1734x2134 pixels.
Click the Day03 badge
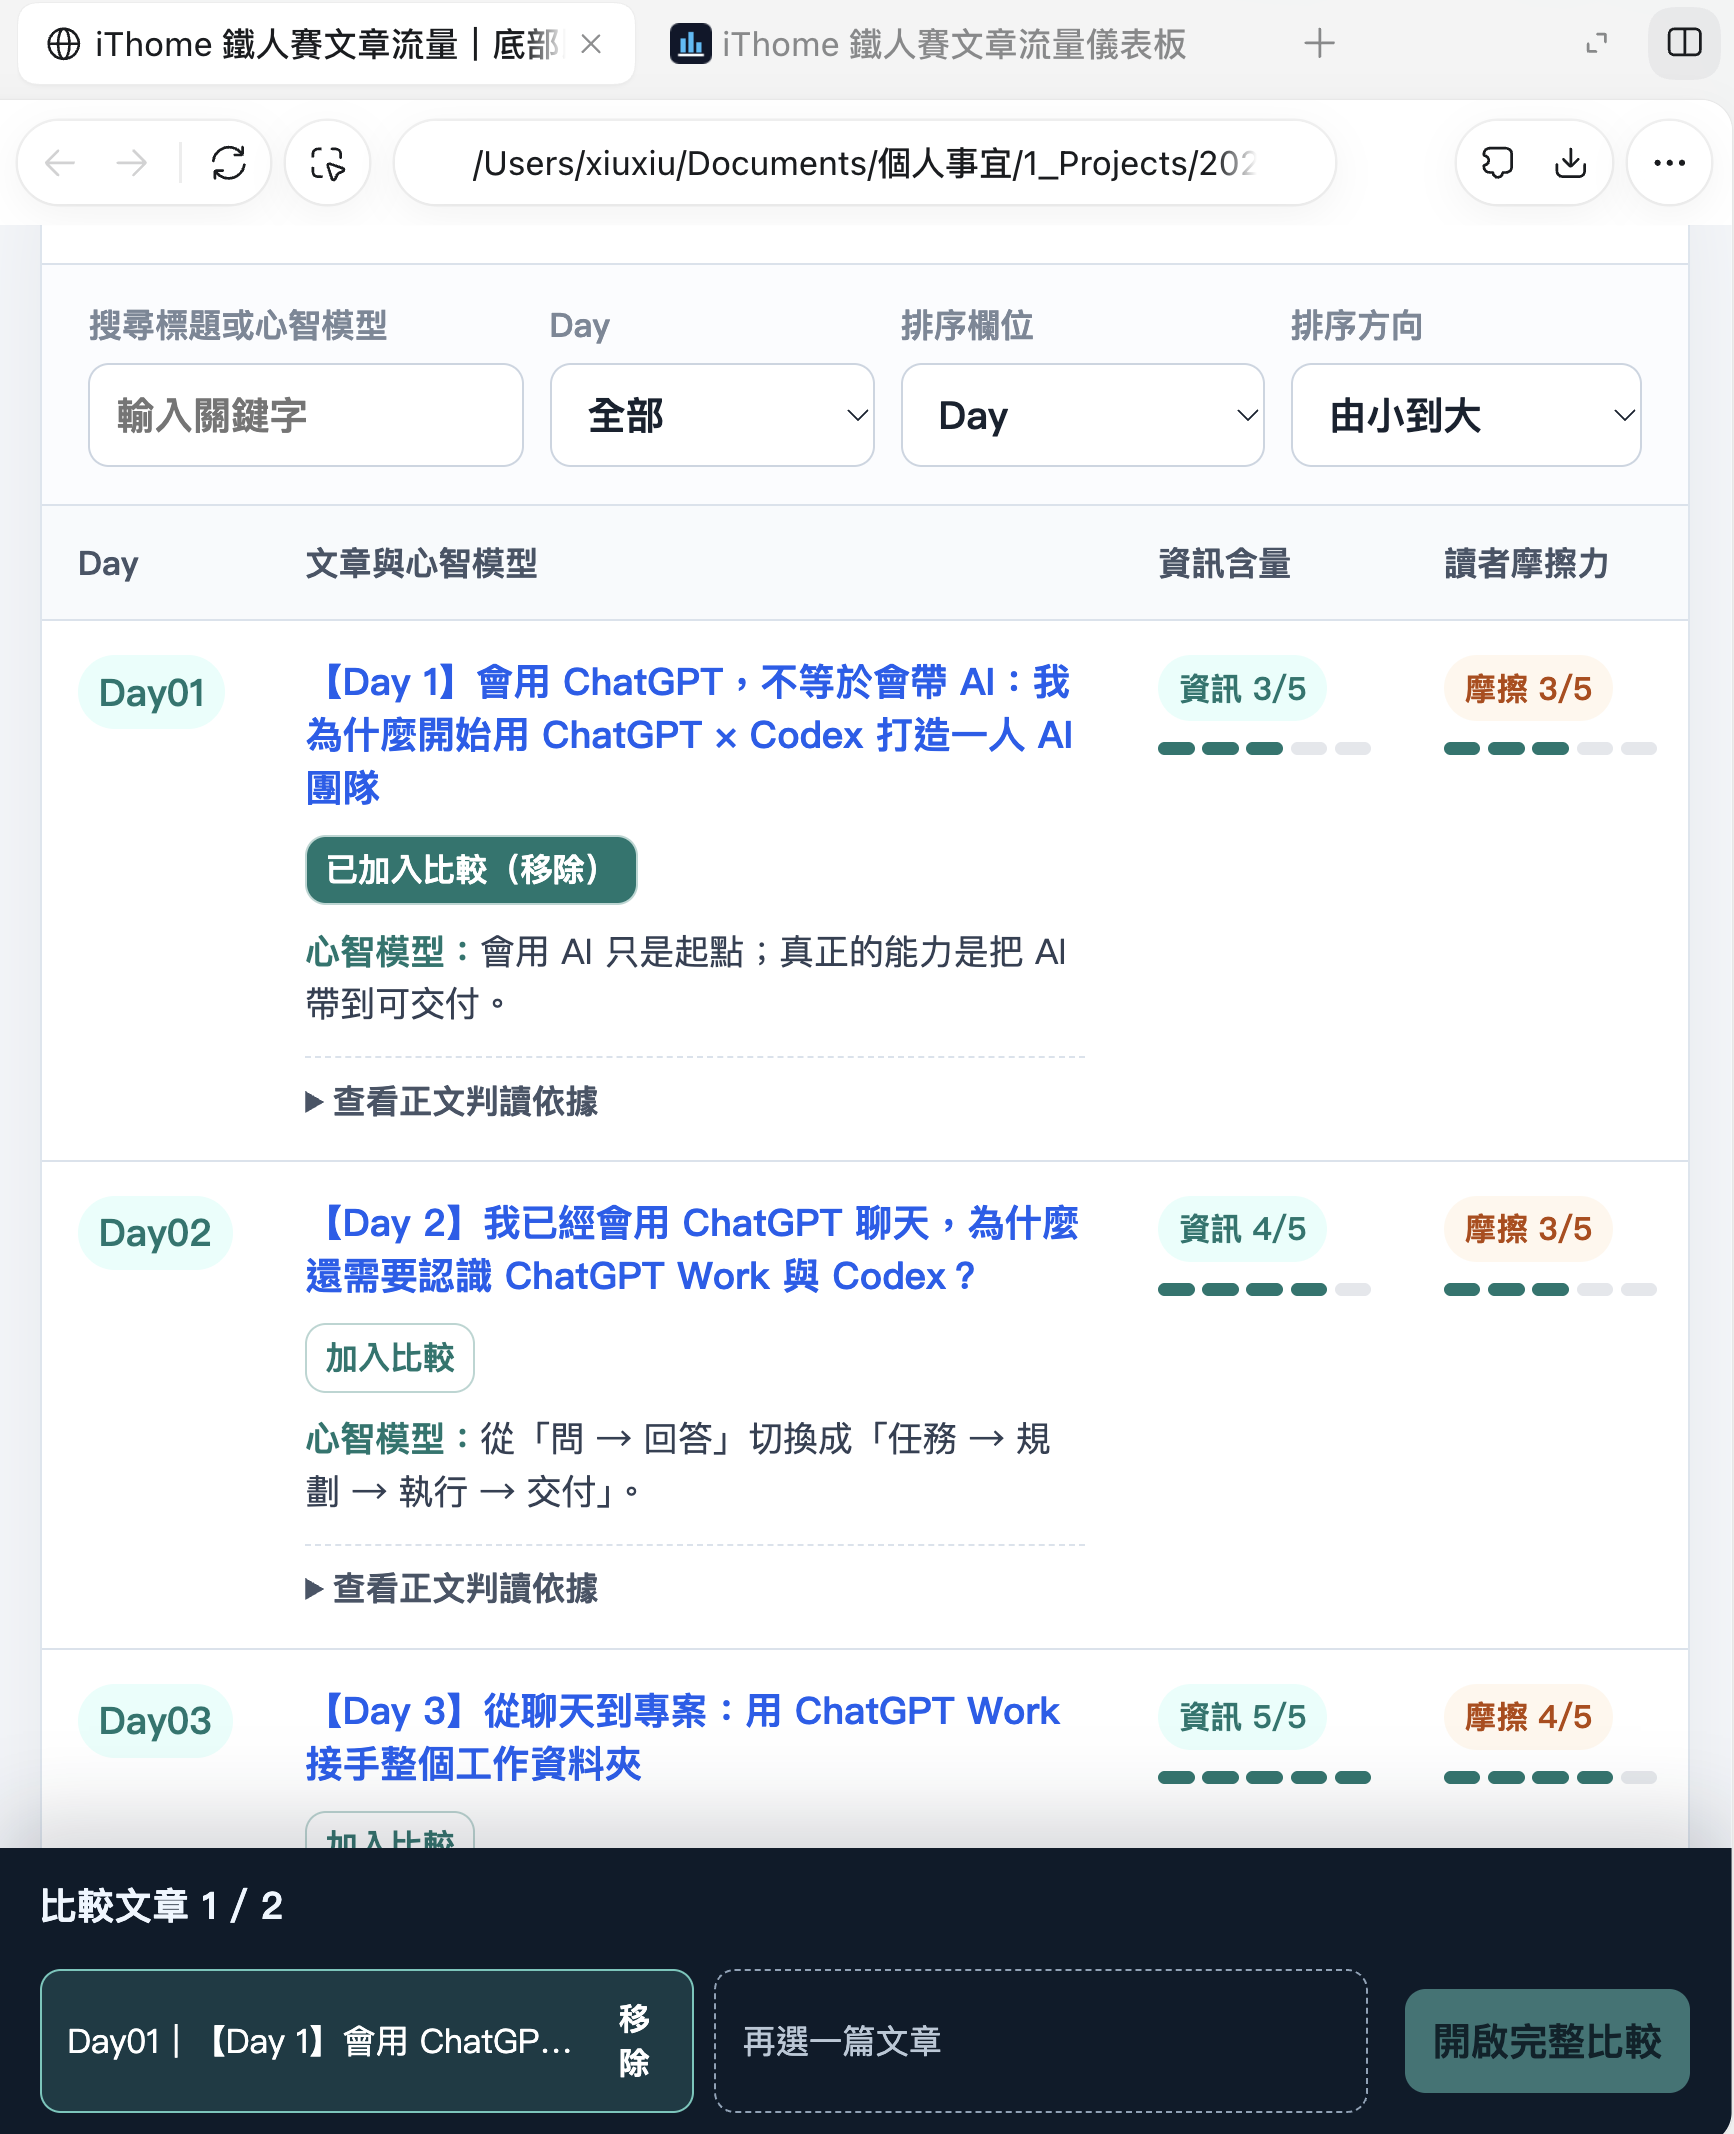pyautogui.click(x=155, y=1721)
